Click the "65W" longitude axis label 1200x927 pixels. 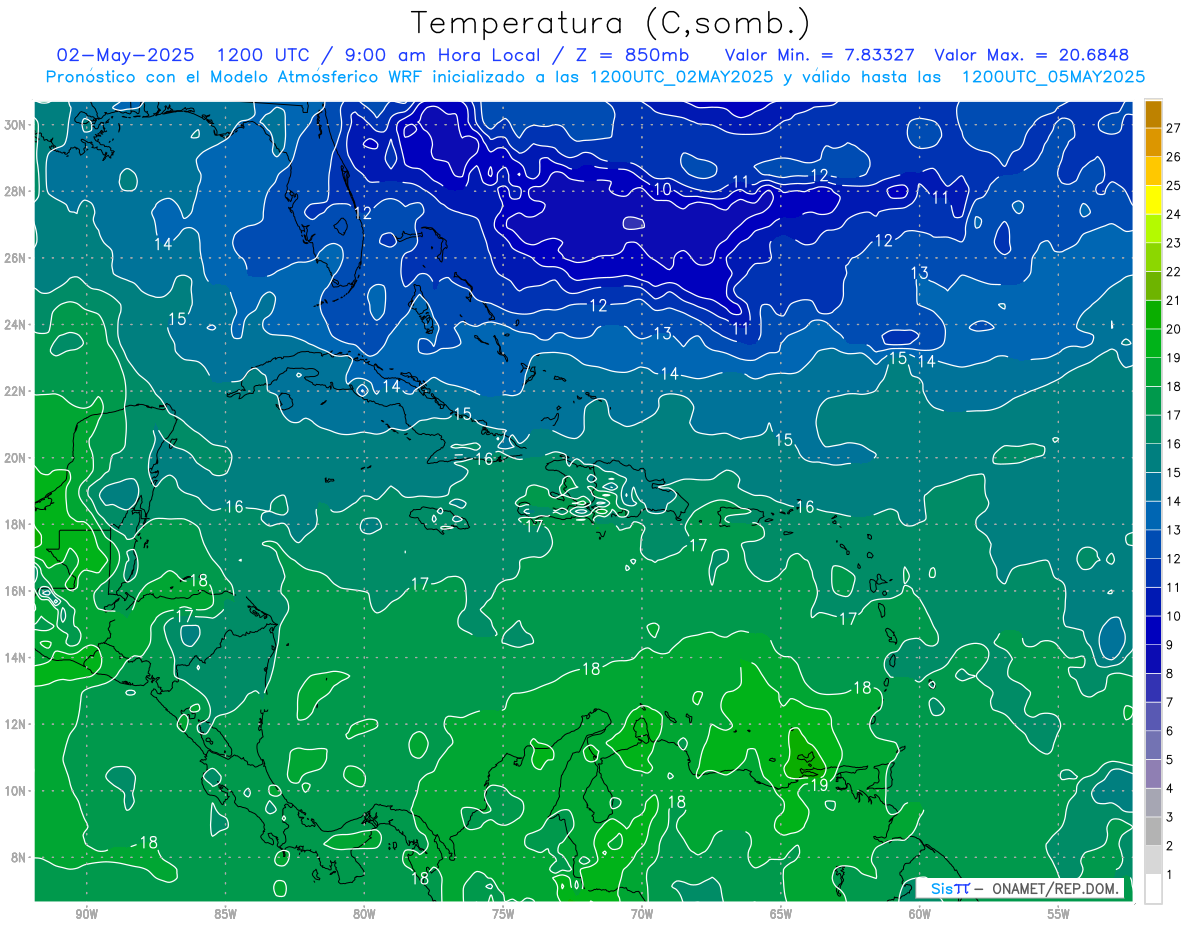tap(781, 914)
